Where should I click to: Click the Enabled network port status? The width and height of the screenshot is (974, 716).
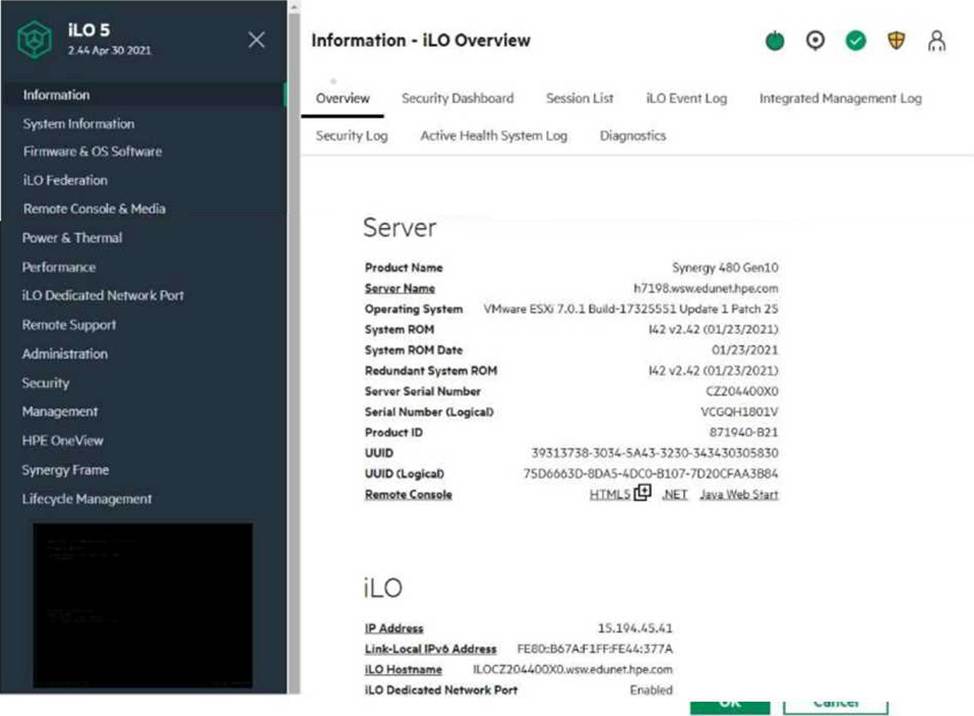pyautogui.click(x=651, y=690)
